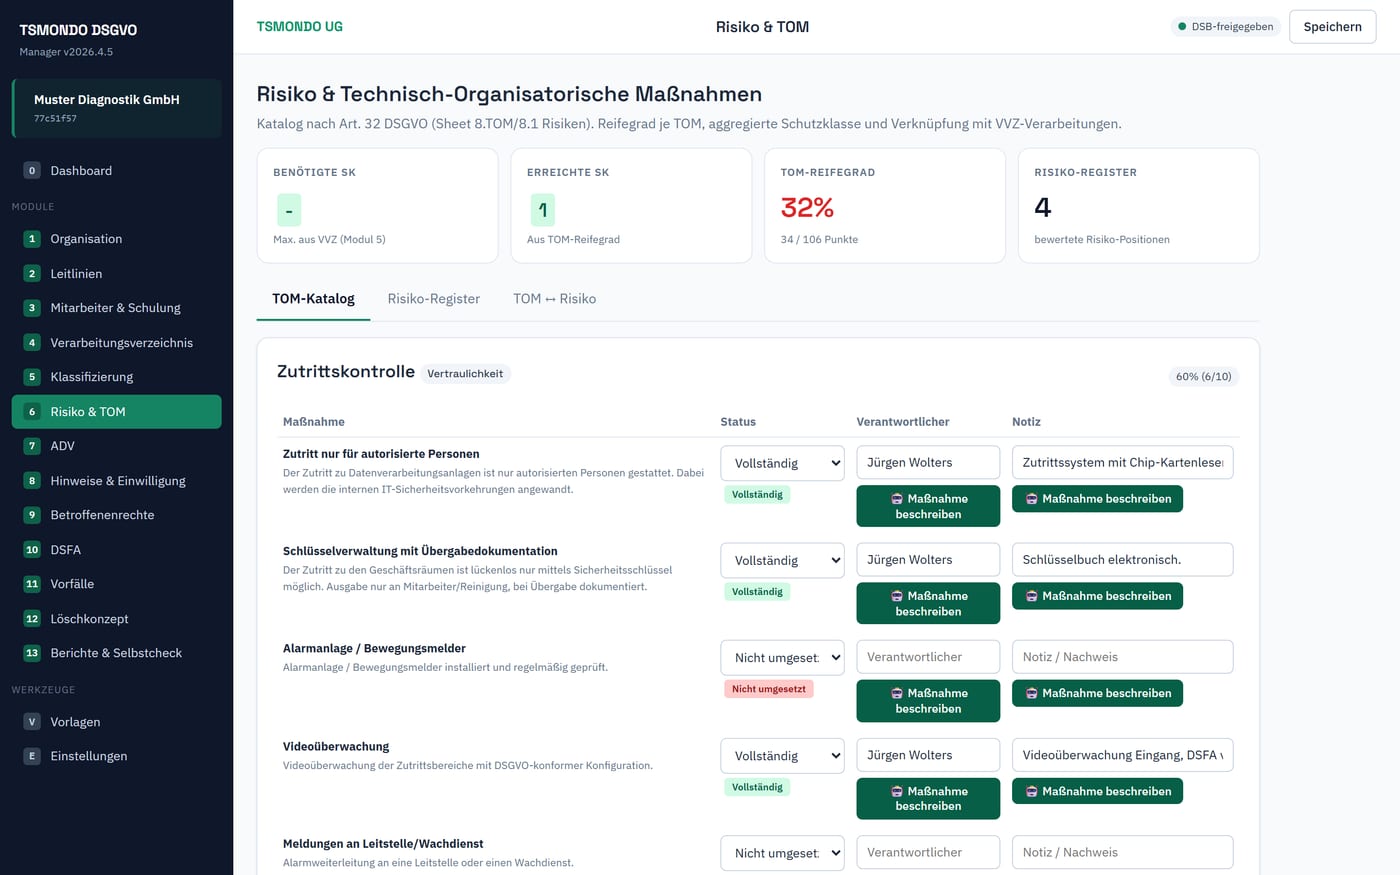Viewport: 1400px width, 875px height.
Task: Switch to the TOM-Katalog tab
Action: click(313, 299)
